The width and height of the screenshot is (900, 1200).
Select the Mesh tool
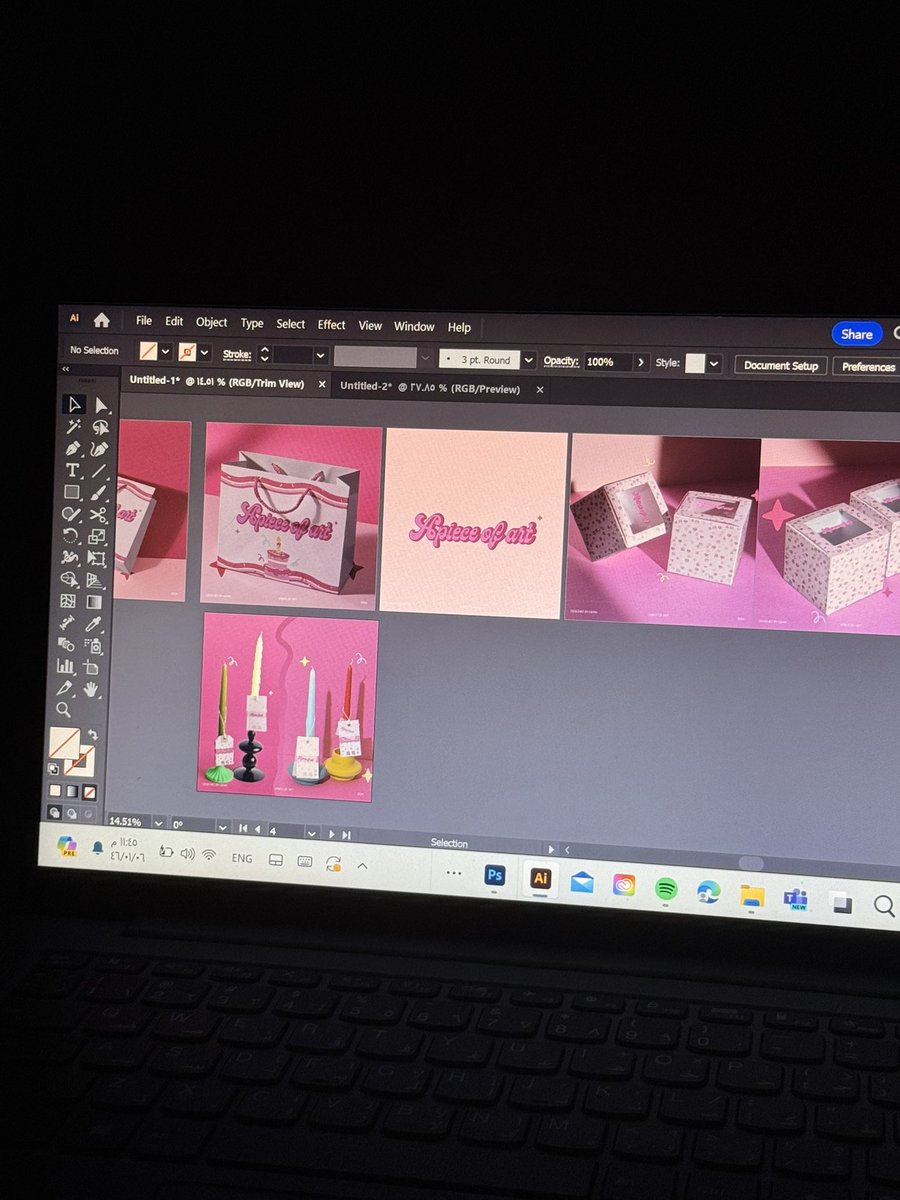click(x=68, y=601)
